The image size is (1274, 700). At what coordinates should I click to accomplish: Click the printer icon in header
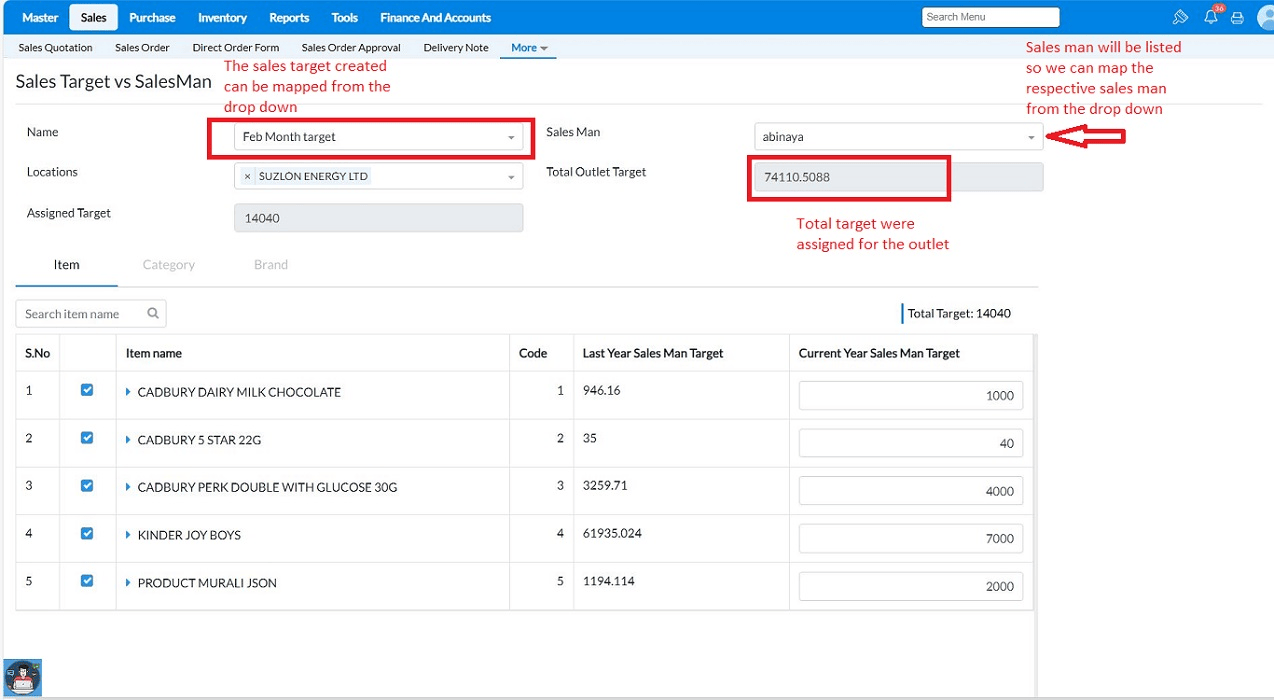(x=1237, y=17)
